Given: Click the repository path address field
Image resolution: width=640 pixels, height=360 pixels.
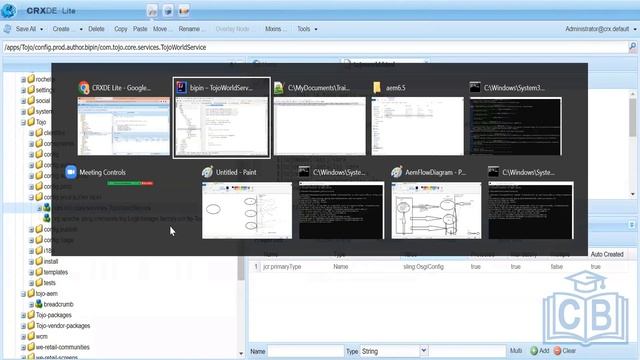Looking at the screenshot, I should [315, 47].
